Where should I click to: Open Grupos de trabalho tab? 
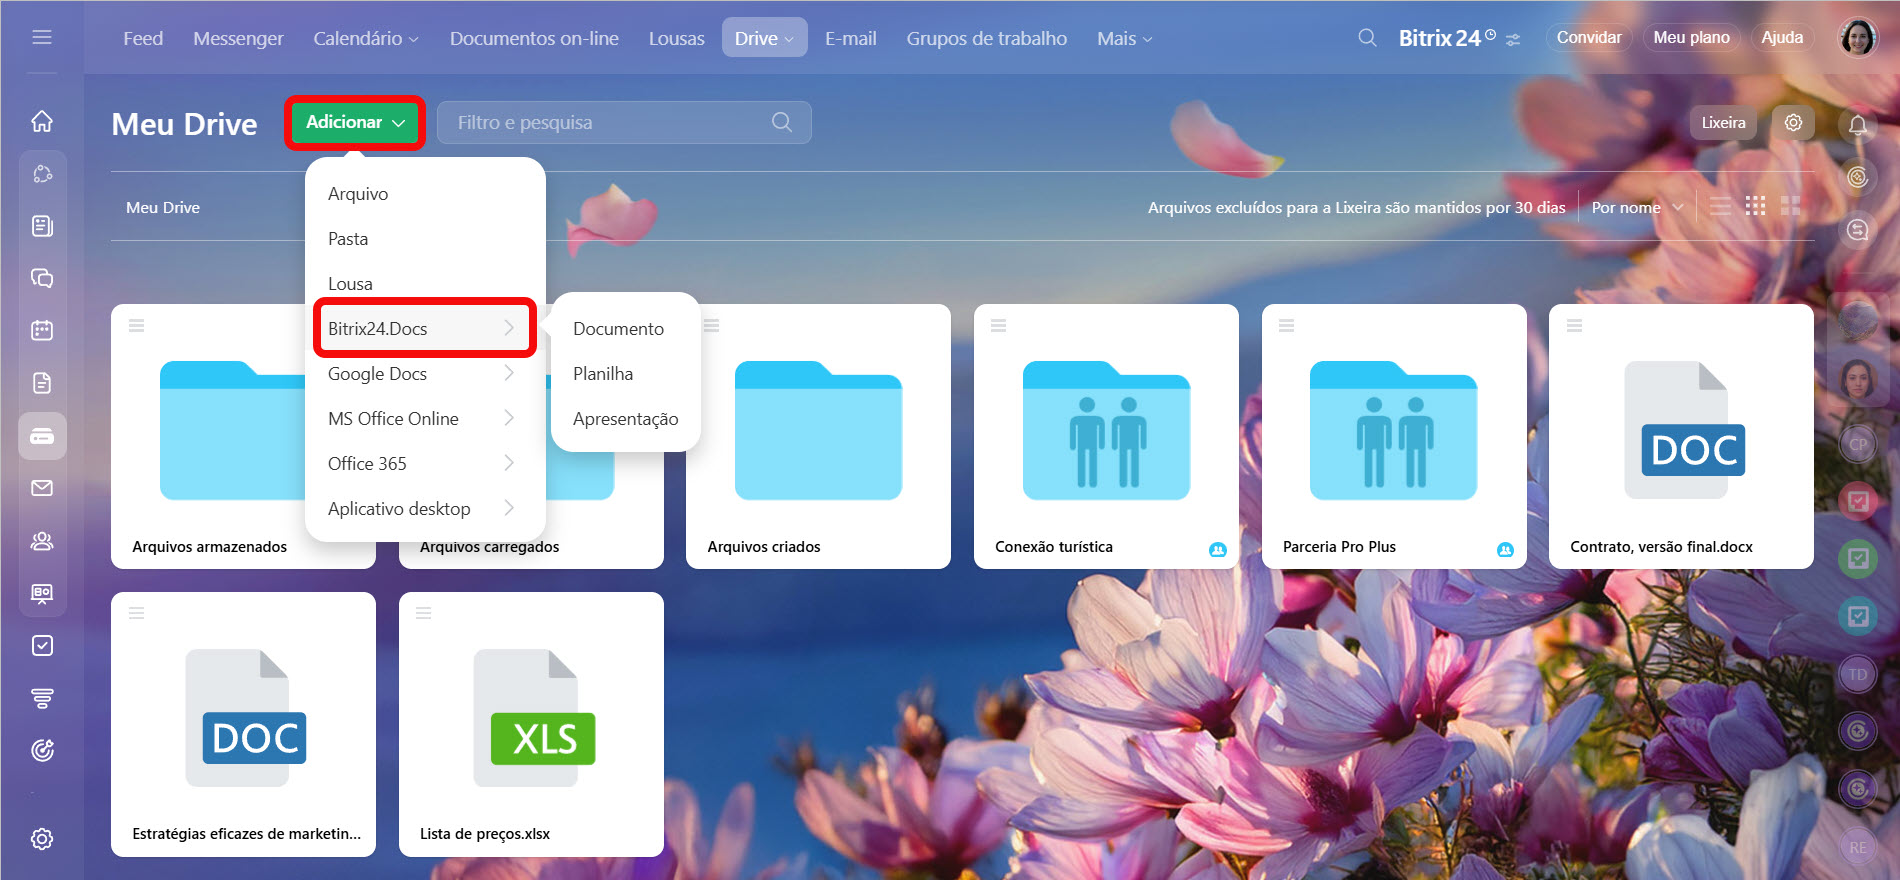click(x=987, y=38)
